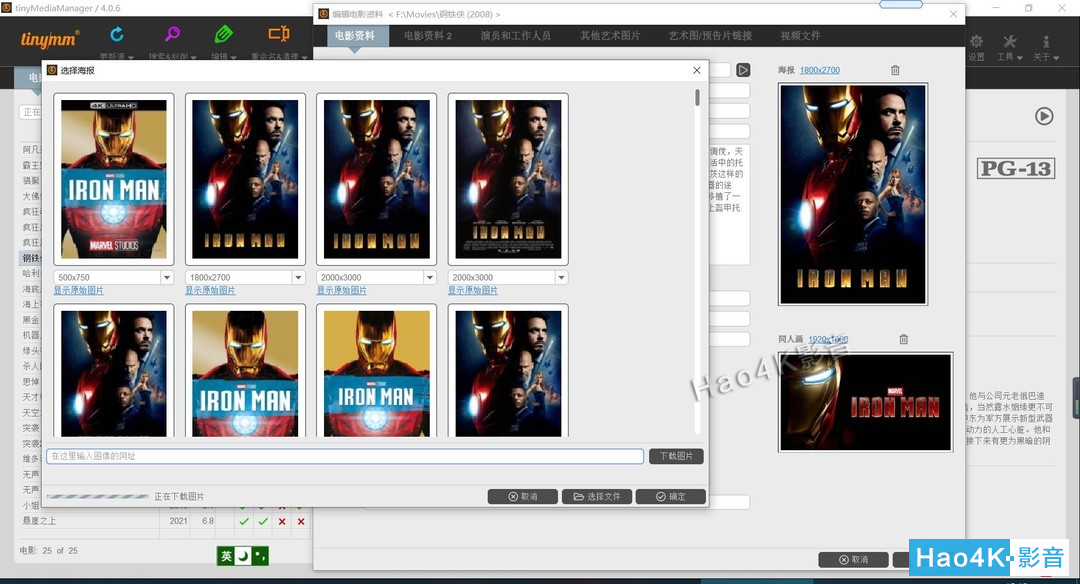
Task: Click the green pencil edit icon
Action: 223,34
